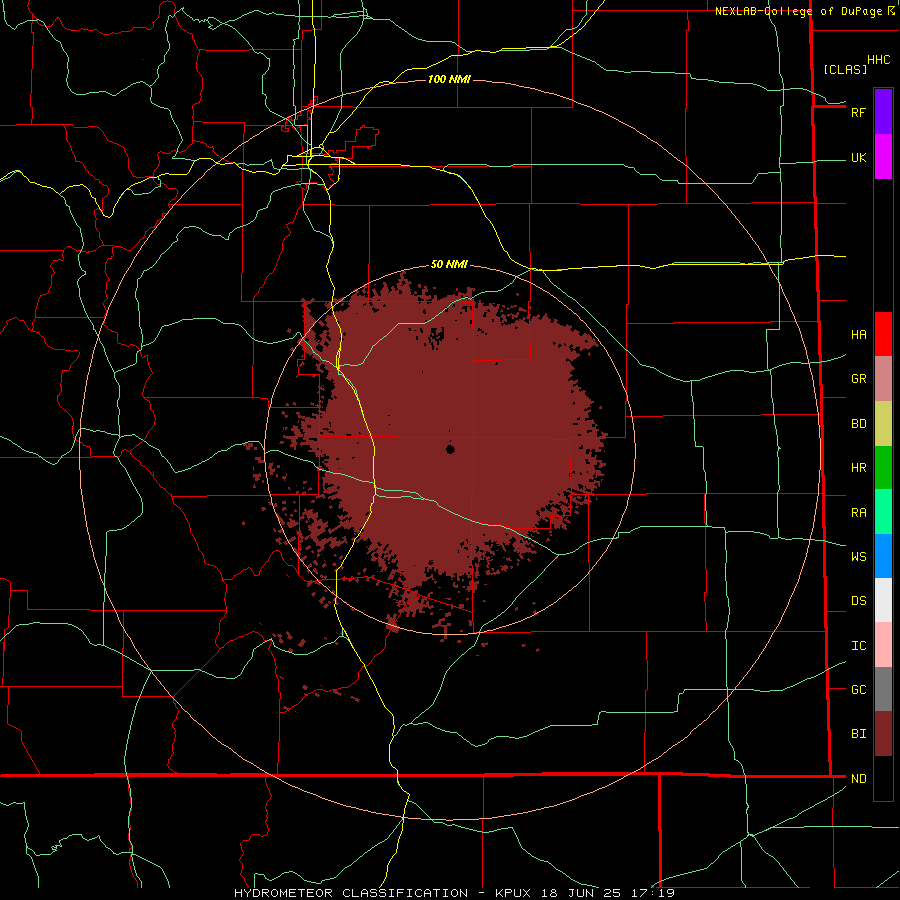Viewport: 900px width, 900px height.
Task: Click the RF purple legend swatch
Action: (883, 112)
